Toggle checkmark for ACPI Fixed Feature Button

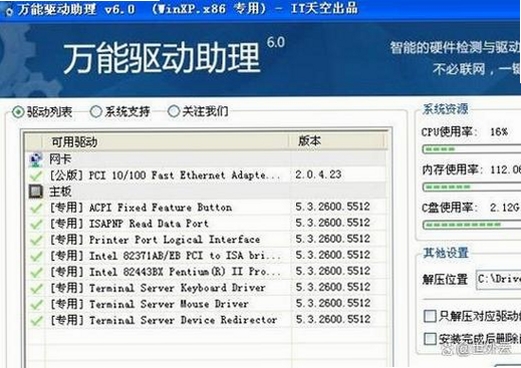point(36,208)
